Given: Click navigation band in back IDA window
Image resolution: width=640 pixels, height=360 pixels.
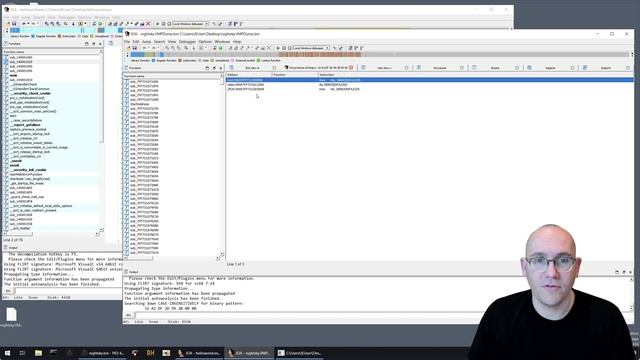Looking at the screenshot, I should (65, 30).
